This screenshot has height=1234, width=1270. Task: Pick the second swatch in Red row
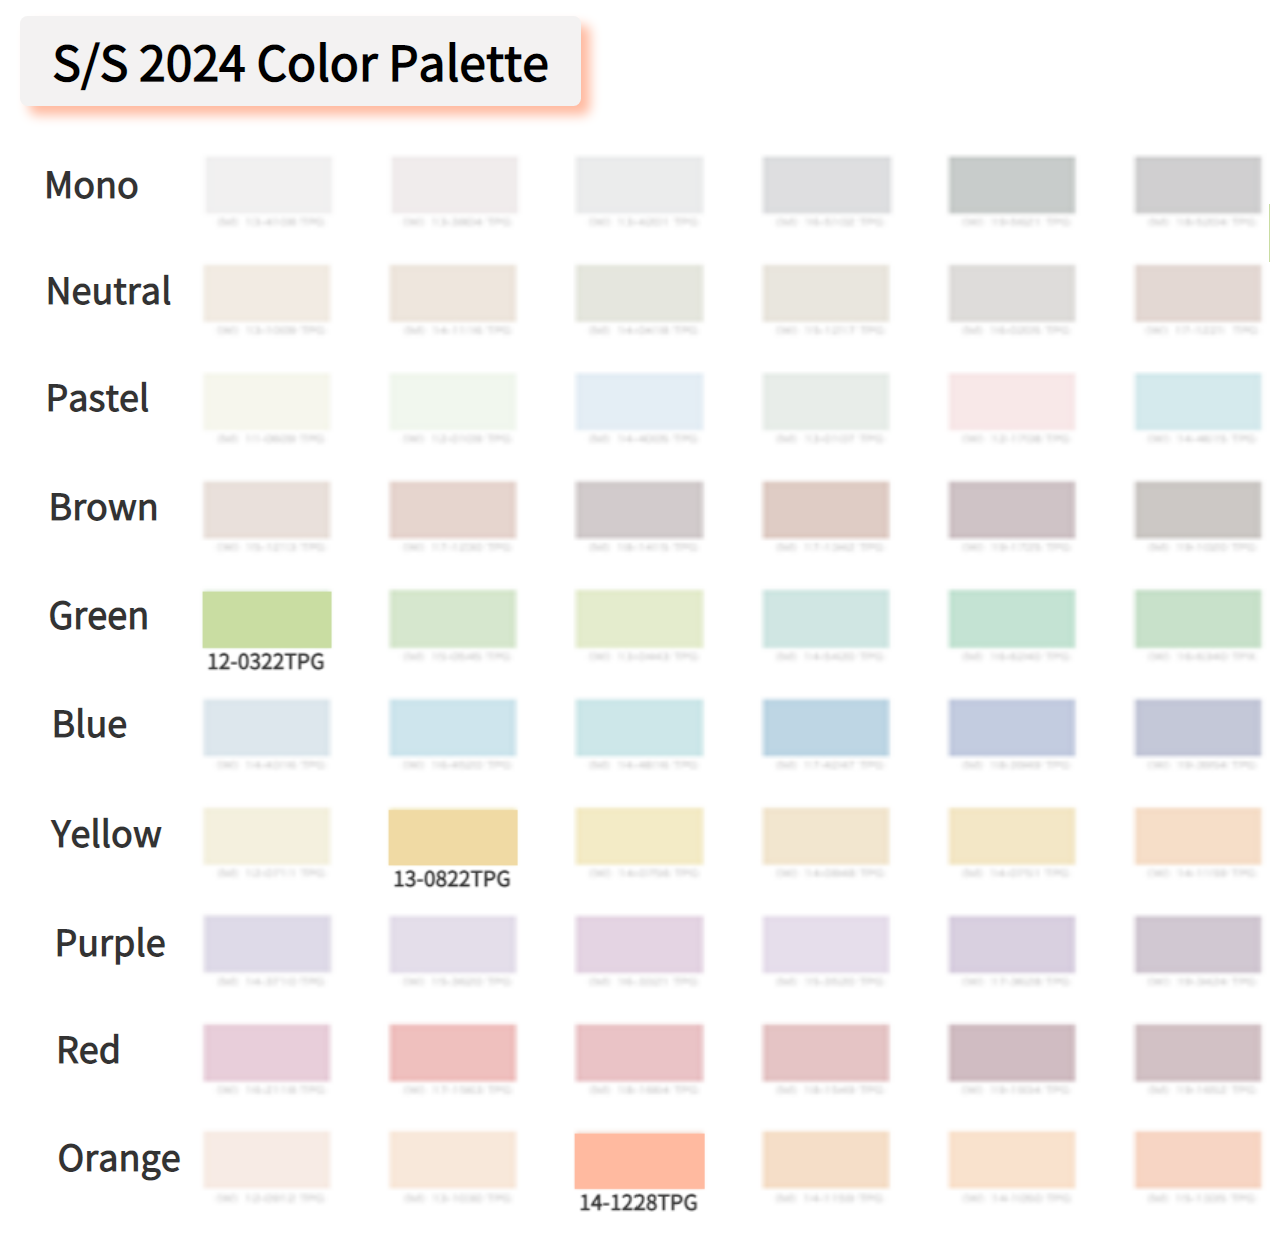point(453,1053)
